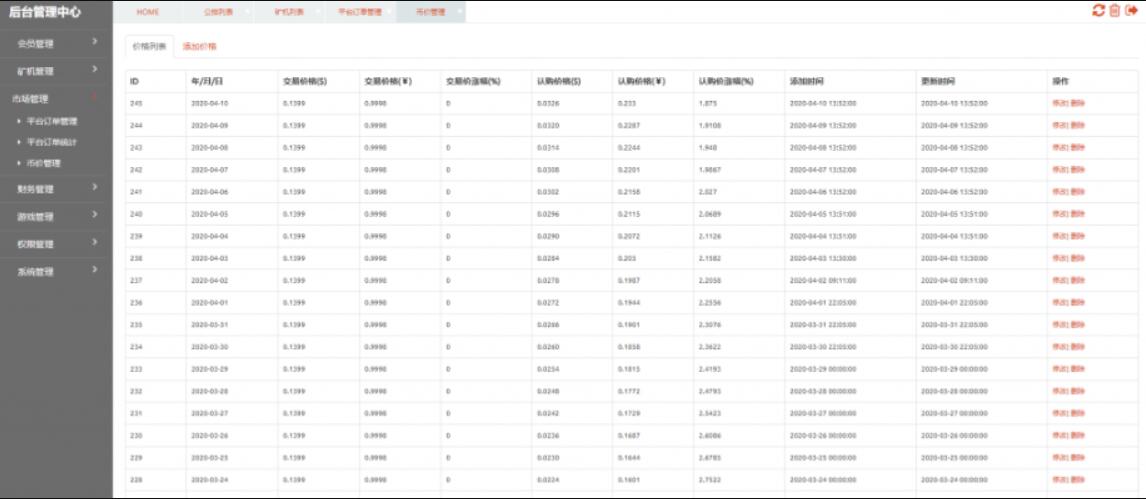The height and width of the screenshot is (499, 1146).
Task: Click 修改 for row ID 240
Action: [x=1059, y=214]
